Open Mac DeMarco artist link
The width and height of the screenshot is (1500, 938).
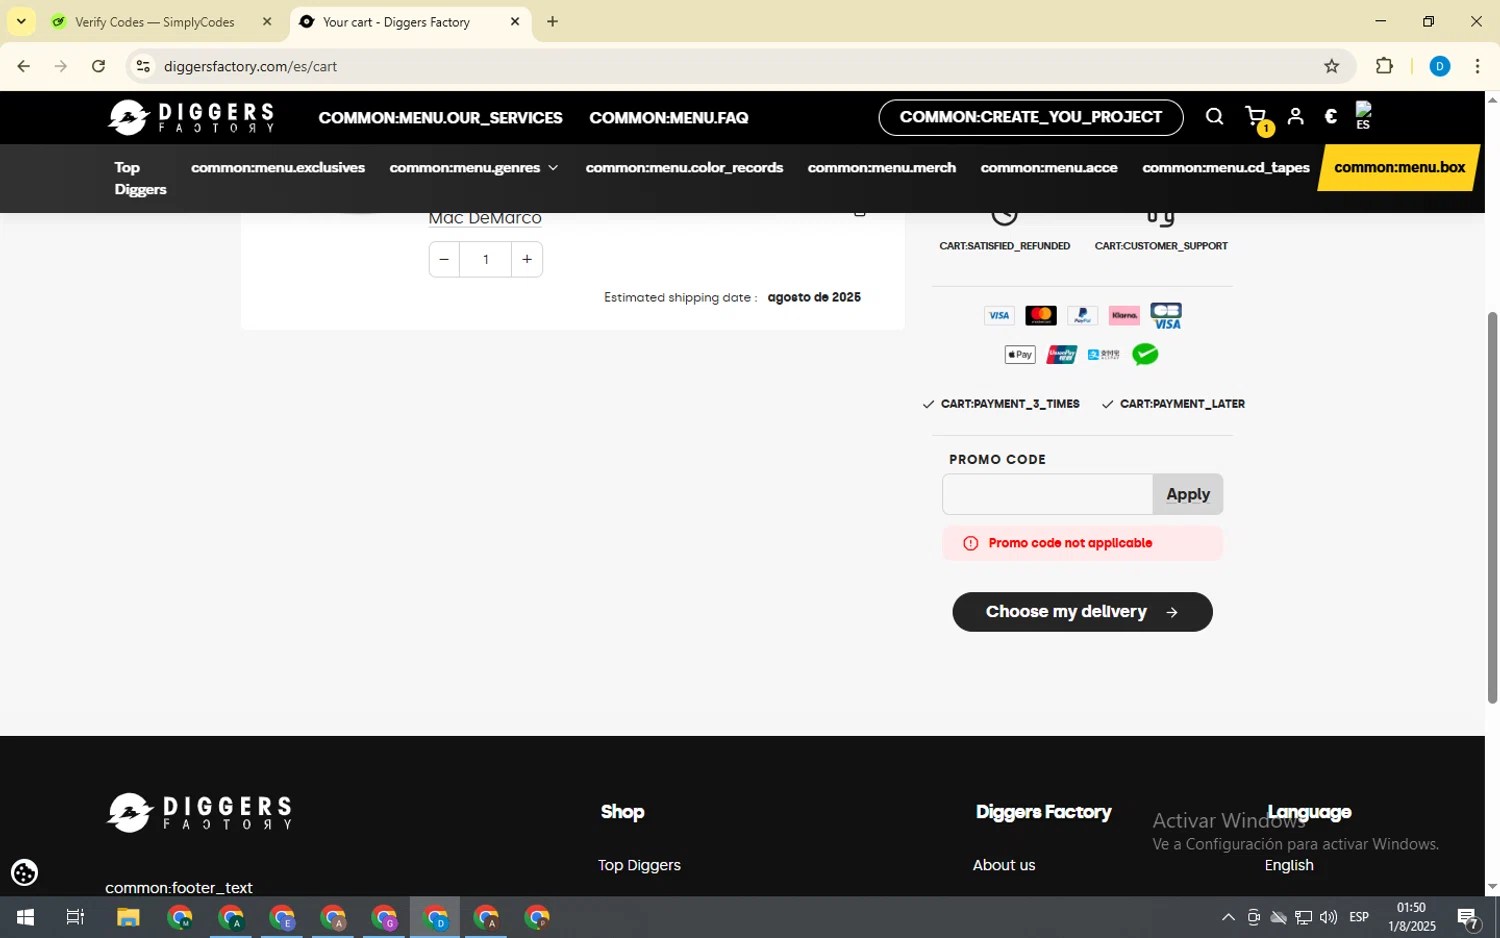tap(485, 218)
